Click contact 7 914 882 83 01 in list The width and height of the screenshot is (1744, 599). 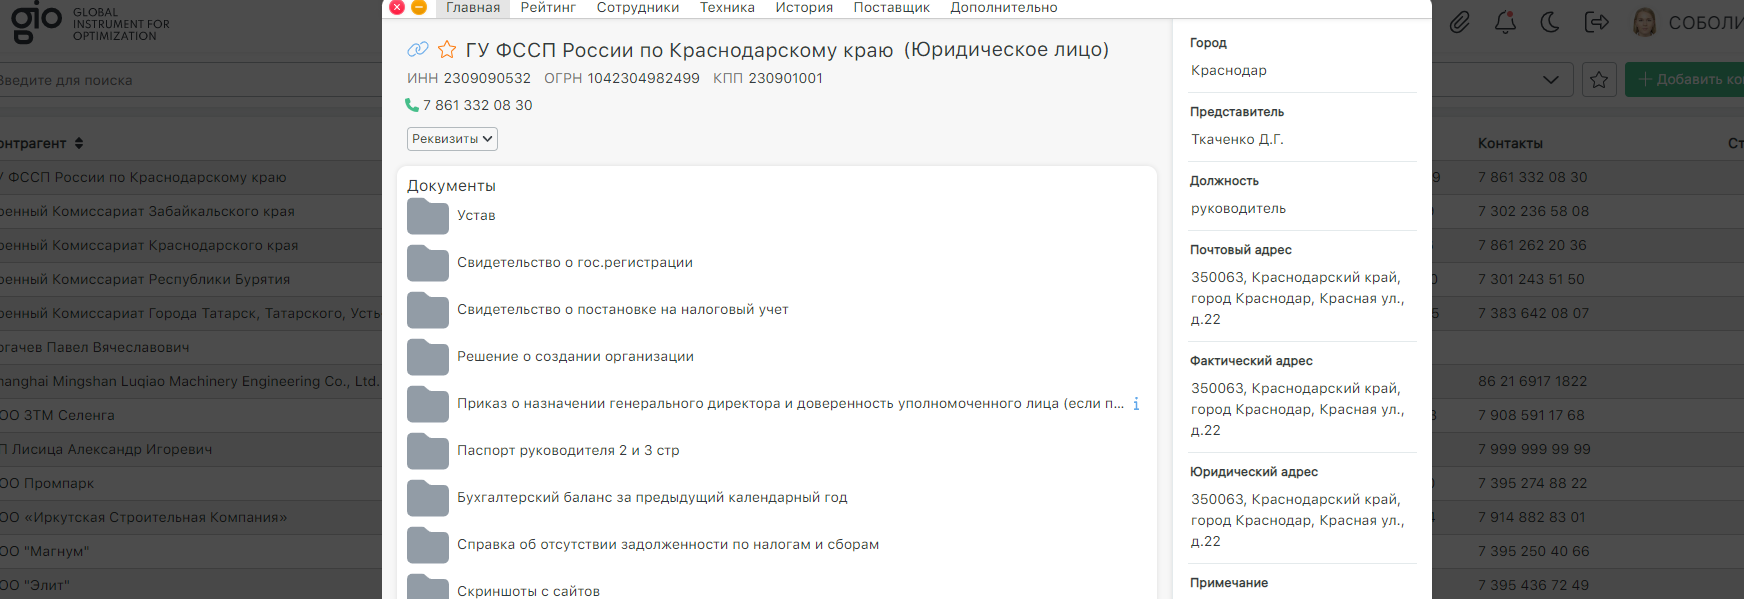click(x=1531, y=517)
